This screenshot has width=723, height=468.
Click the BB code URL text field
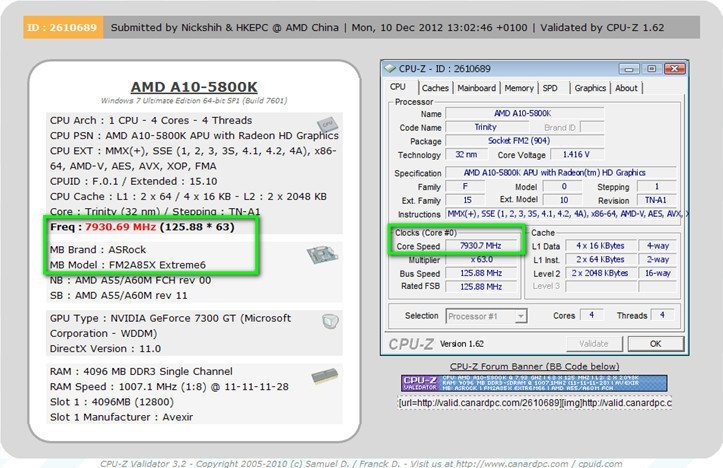click(x=535, y=403)
